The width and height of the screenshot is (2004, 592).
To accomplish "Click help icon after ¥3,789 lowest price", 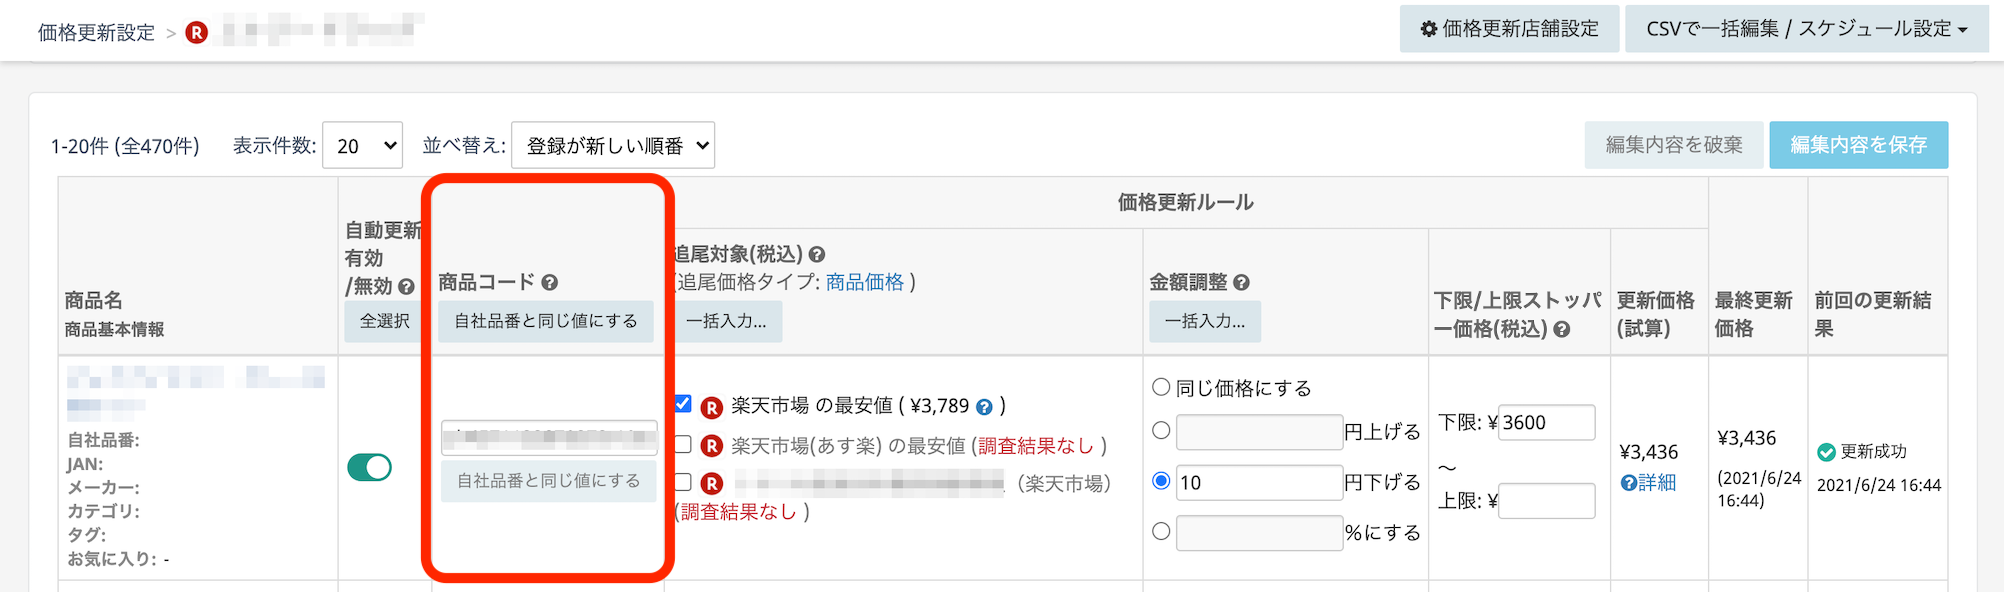I will pos(984,407).
